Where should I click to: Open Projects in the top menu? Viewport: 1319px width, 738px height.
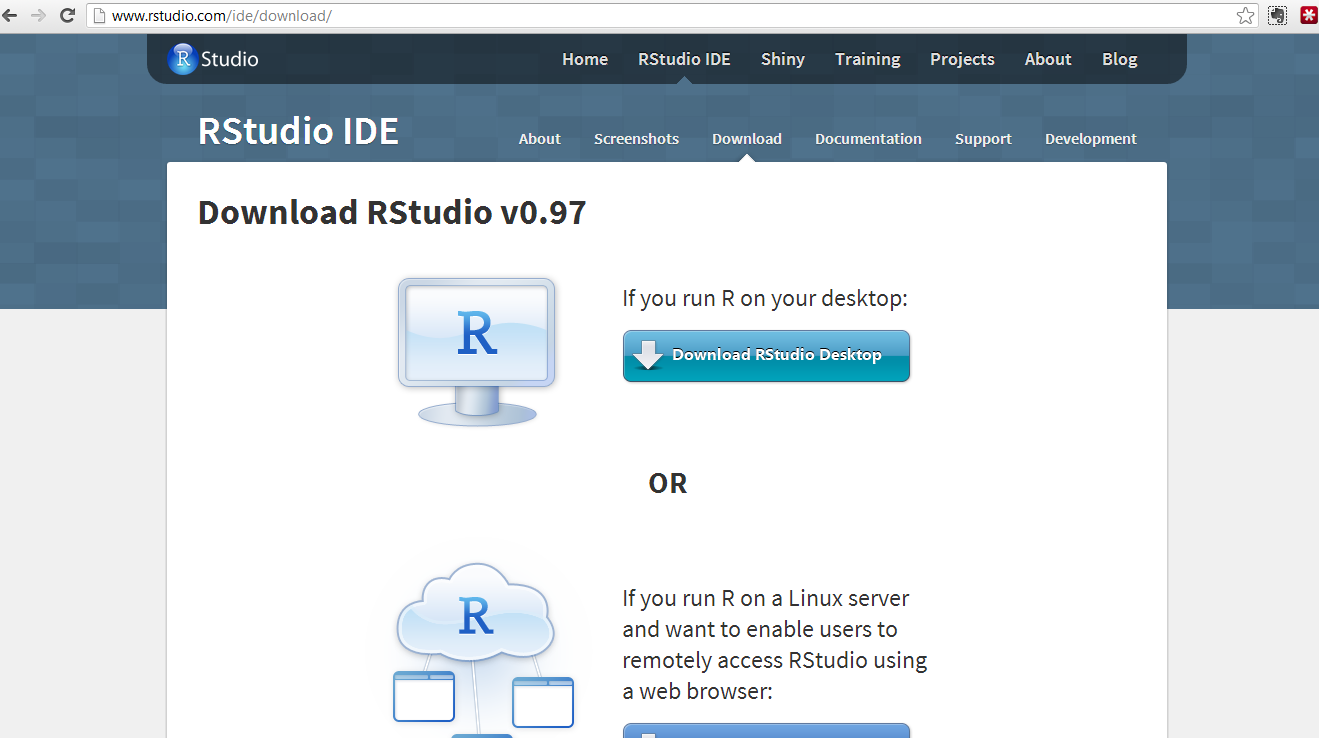pos(962,59)
